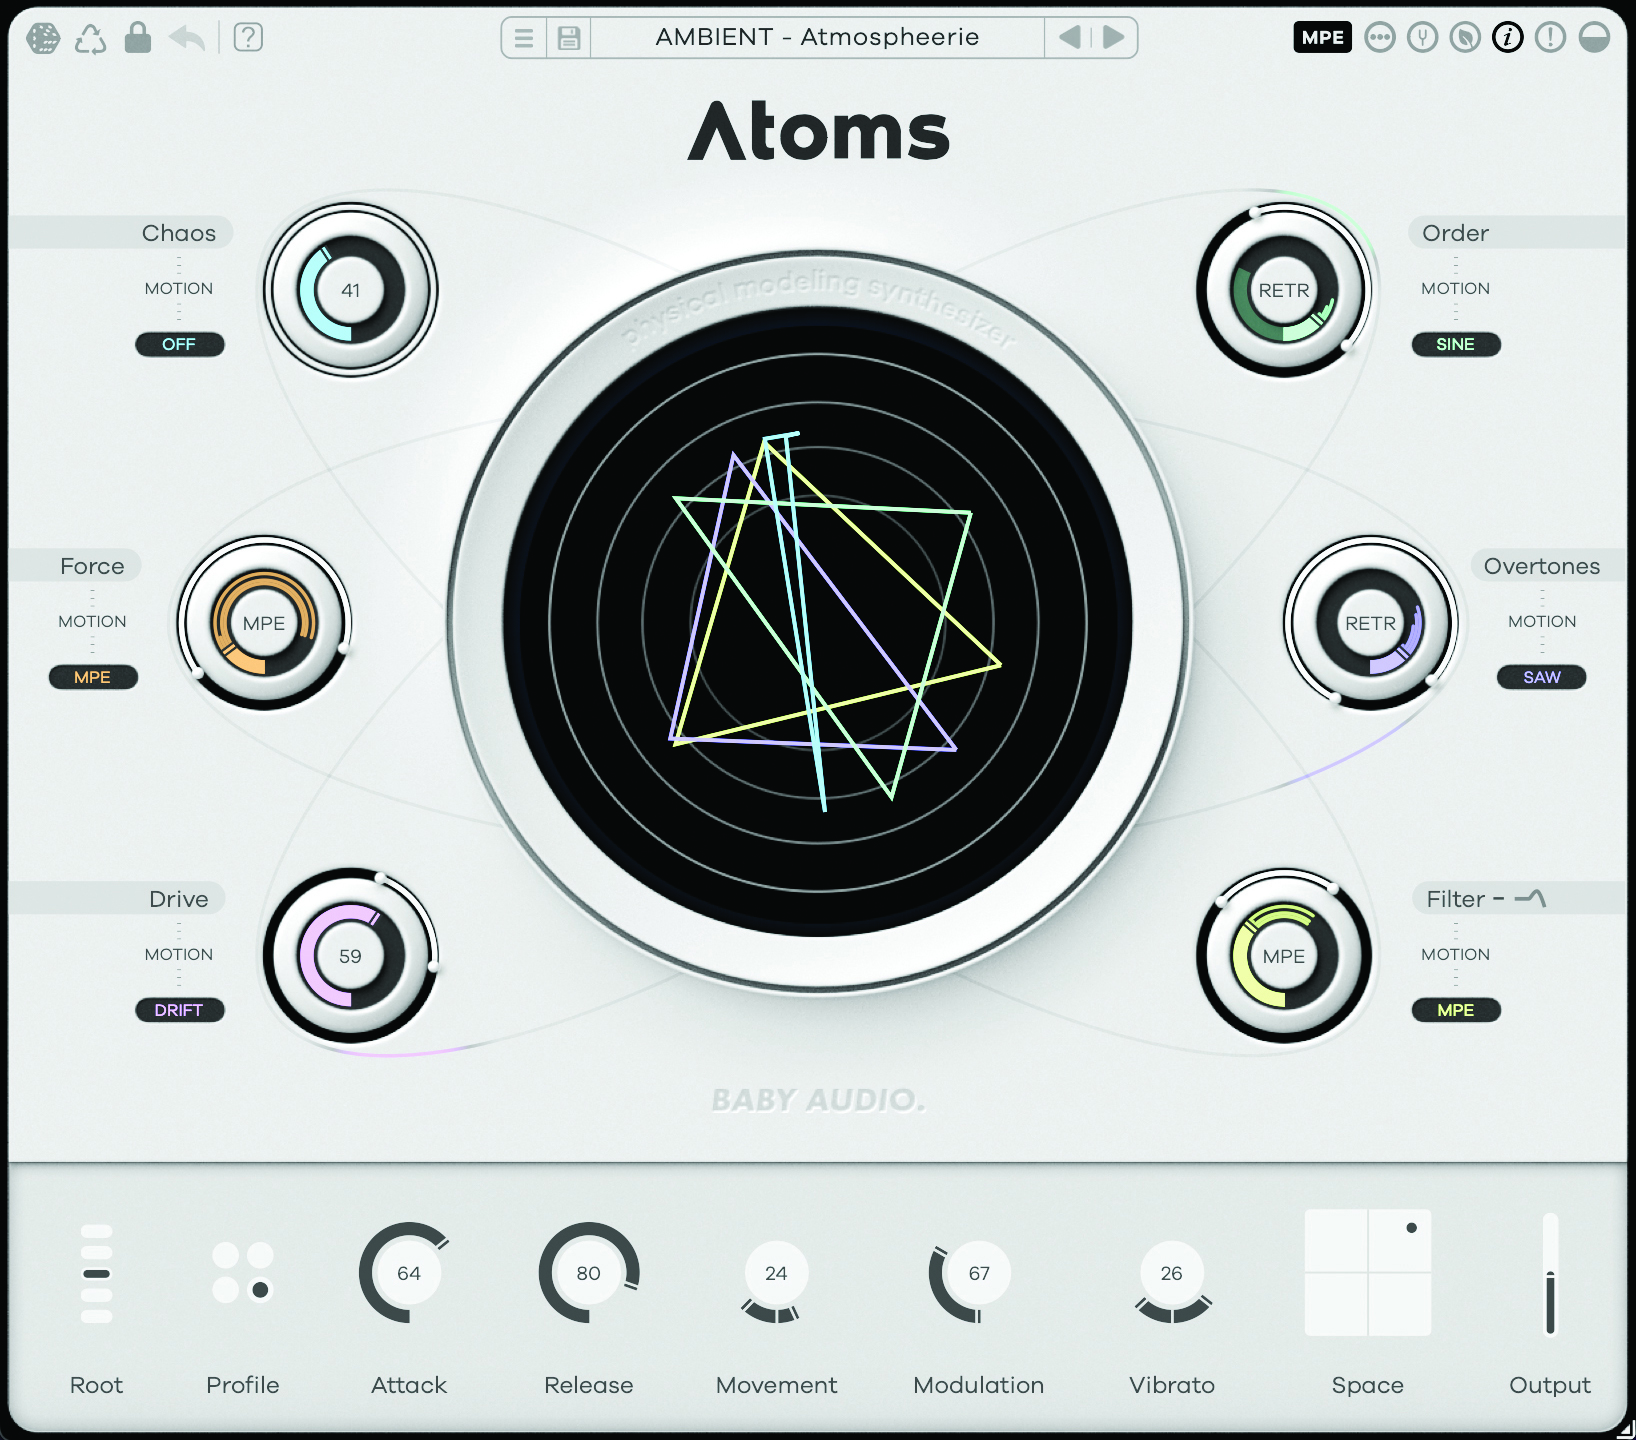Load the next preset with right arrow
Viewport: 1636px width, 1440px height.
click(1113, 38)
